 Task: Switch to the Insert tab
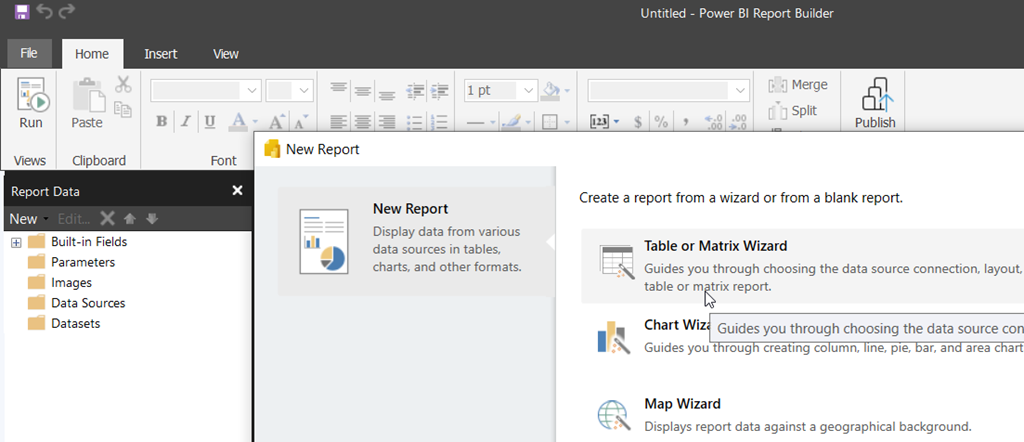coord(161,54)
